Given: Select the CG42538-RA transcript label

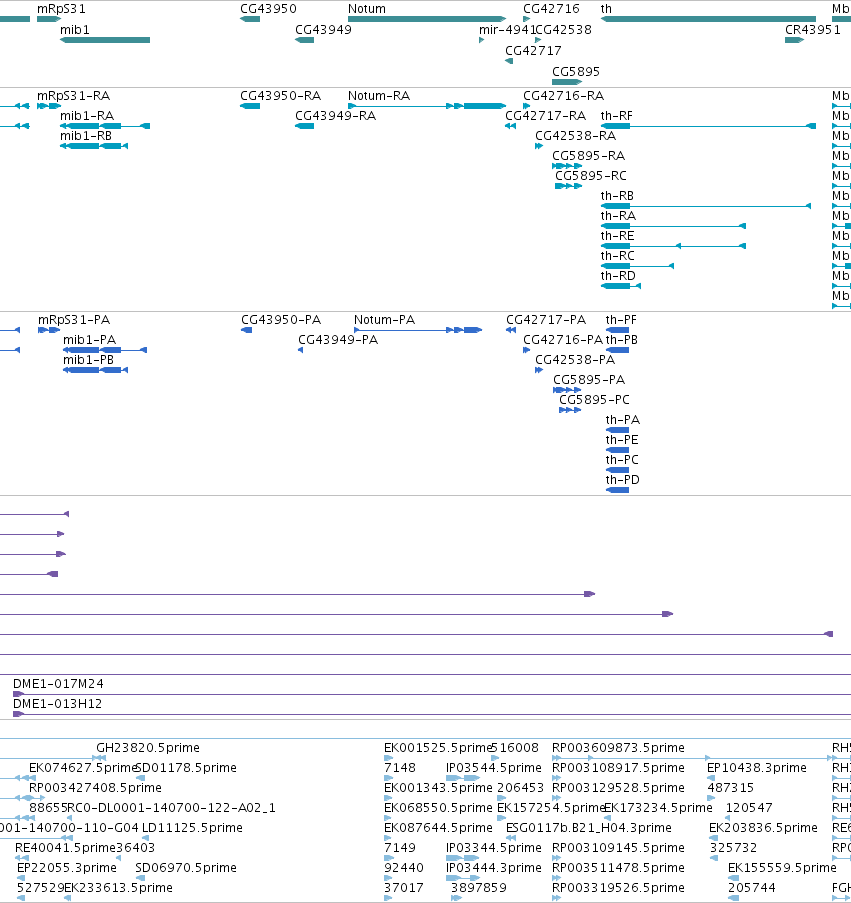Looking at the screenshot, I should tap(575, 136).
